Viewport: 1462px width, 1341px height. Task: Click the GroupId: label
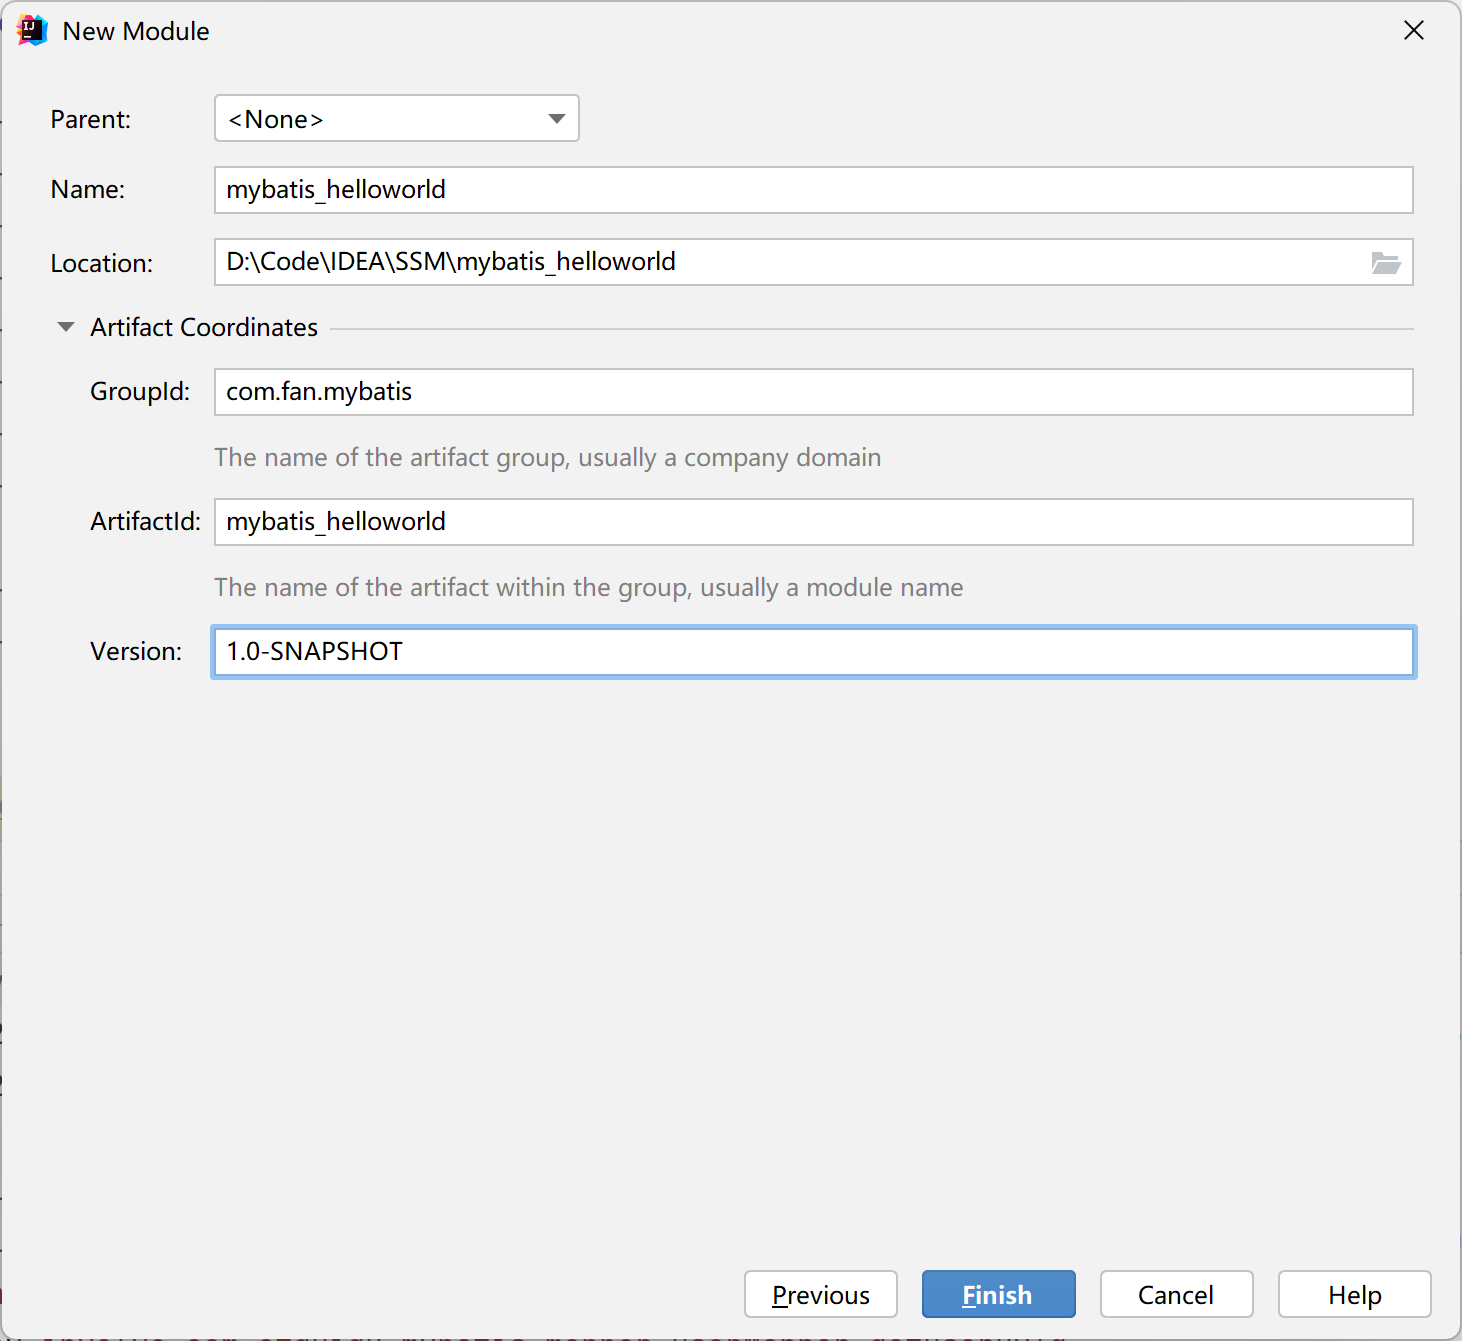(140, 391)
